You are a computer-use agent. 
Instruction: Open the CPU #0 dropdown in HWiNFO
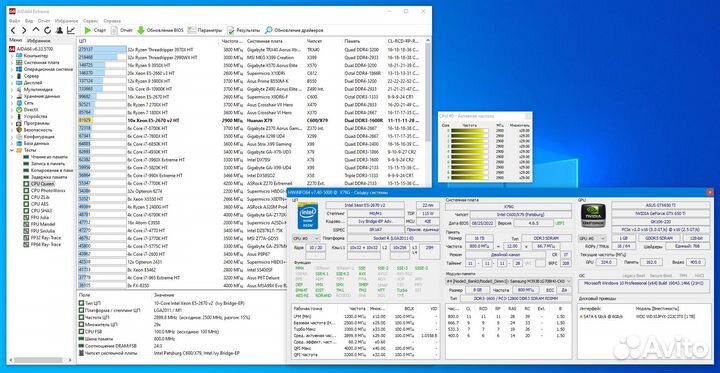click(x=306, y=238)
